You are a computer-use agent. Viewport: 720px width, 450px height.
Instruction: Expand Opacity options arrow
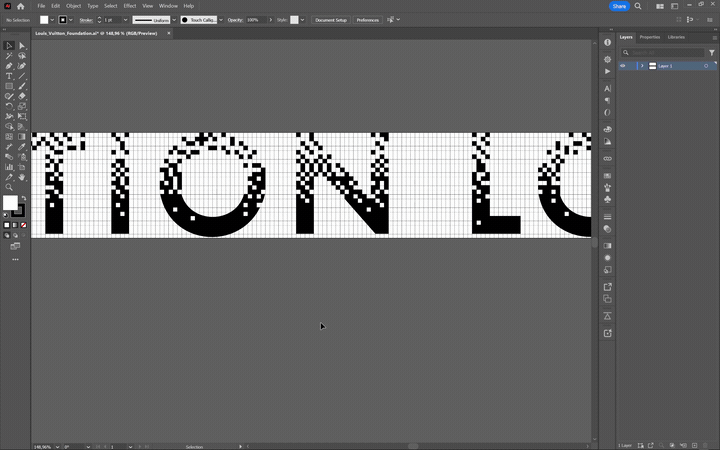[270, 20]
